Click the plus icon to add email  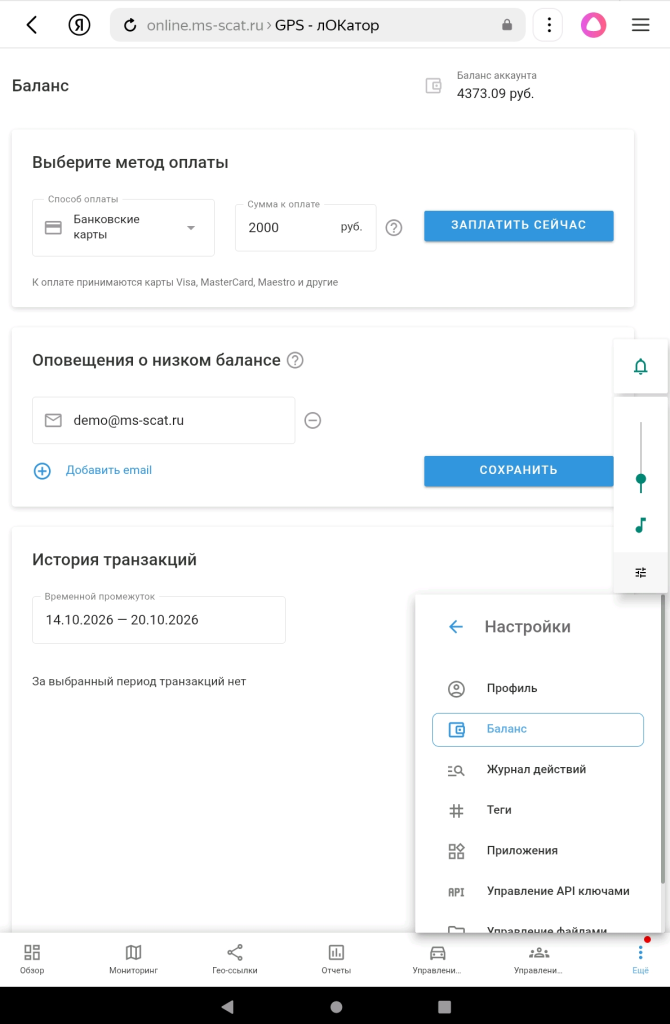pyautogui.click(x=42, y=470)
